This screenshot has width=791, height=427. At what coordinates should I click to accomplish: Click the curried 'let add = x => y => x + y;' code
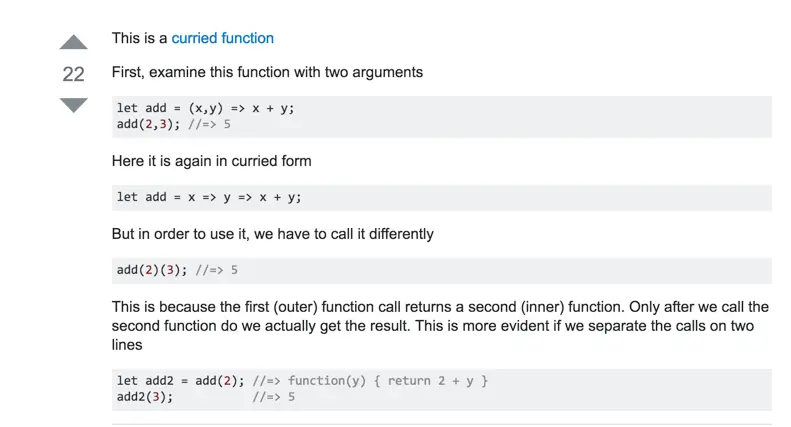(209, 197)
